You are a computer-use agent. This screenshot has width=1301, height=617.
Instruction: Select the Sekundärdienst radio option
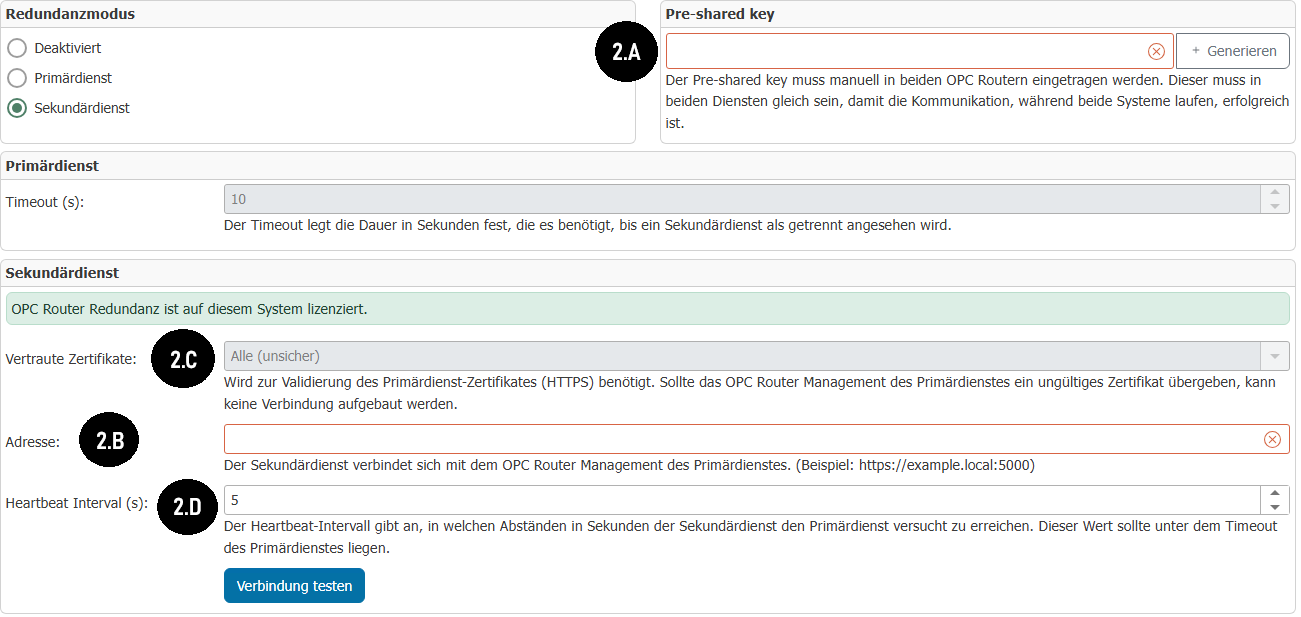[x=17, y=108]
